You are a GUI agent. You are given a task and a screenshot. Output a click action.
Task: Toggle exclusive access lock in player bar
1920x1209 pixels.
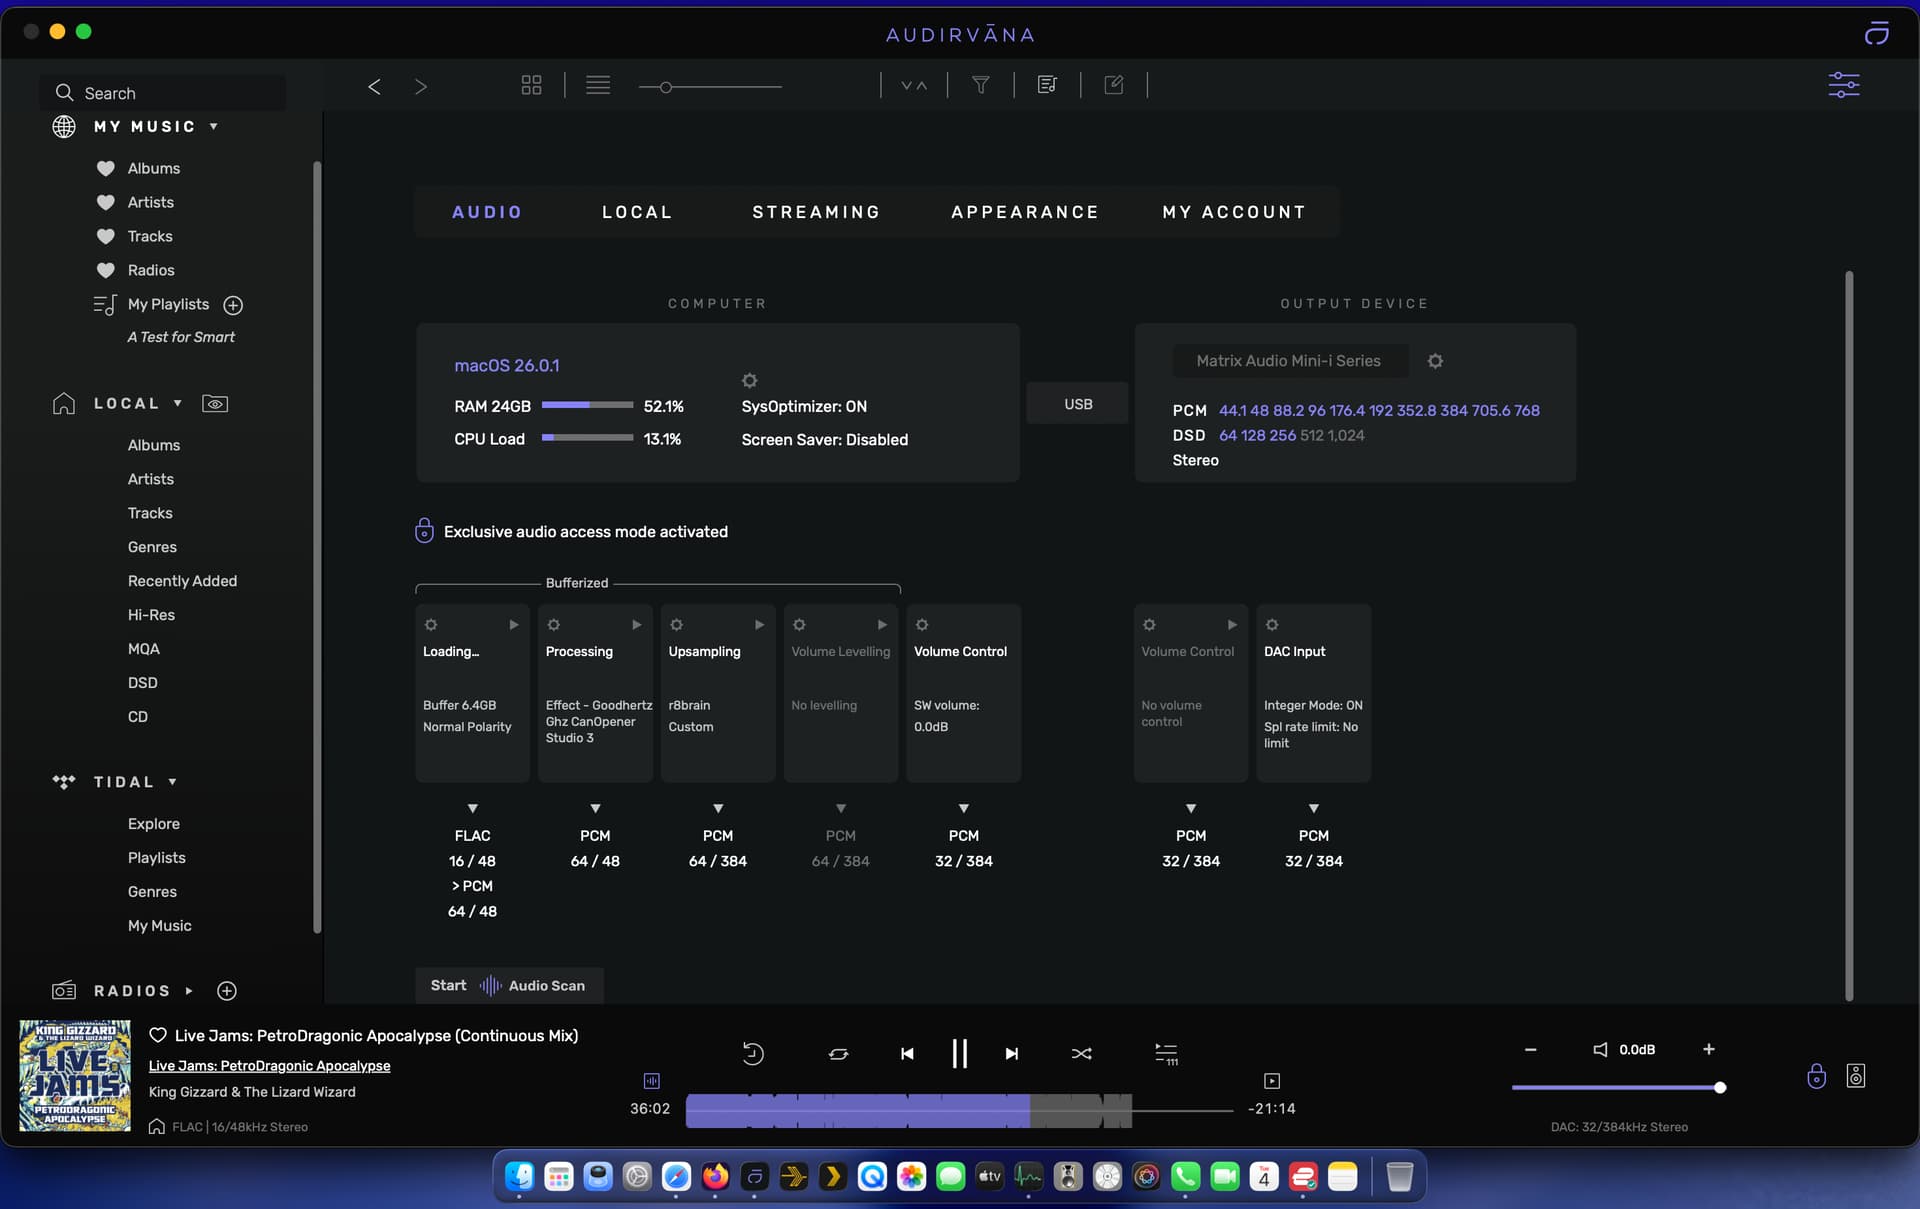tap(1816, 1076)
